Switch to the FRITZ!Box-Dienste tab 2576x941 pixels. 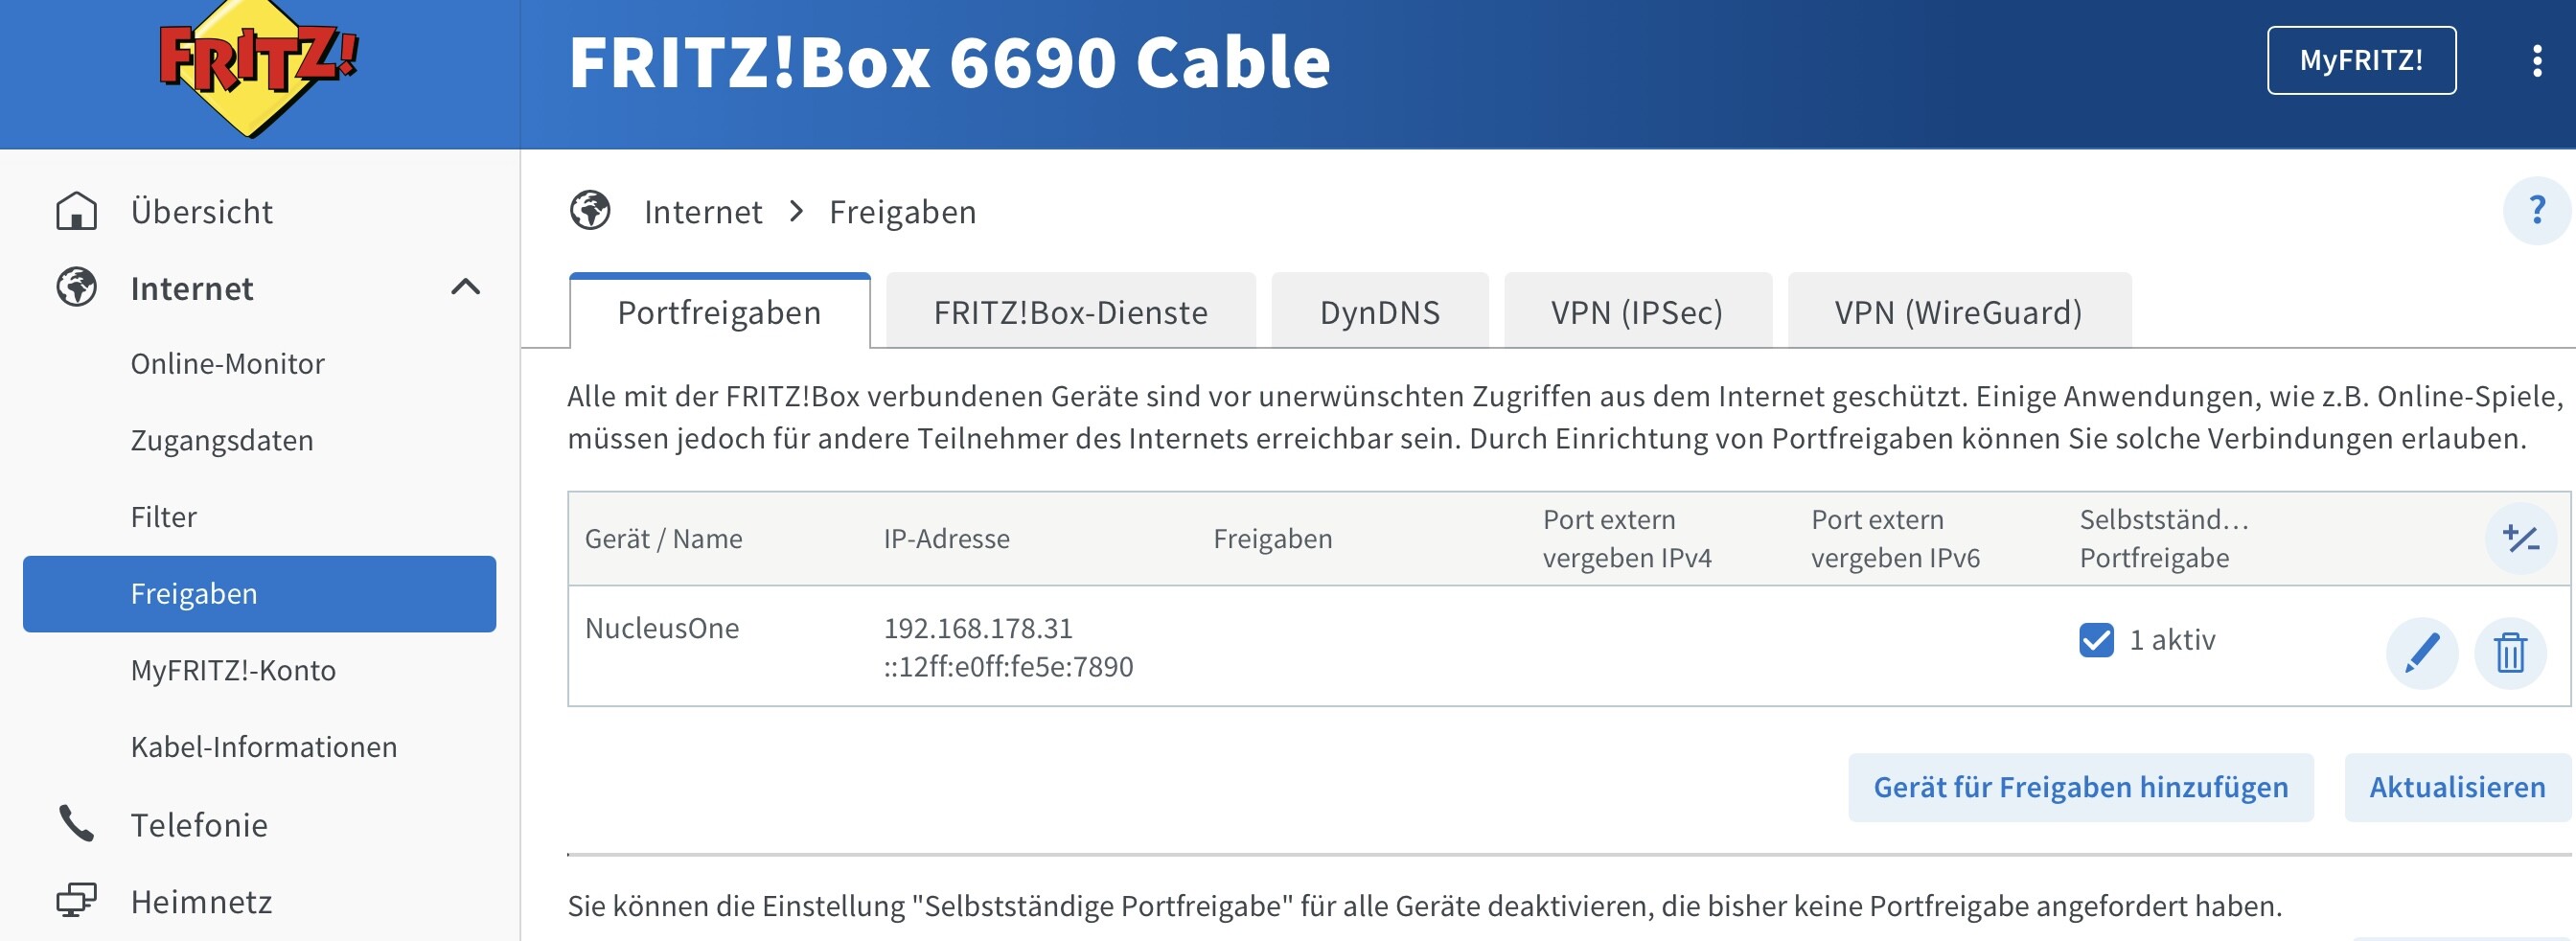point(1071,312)
